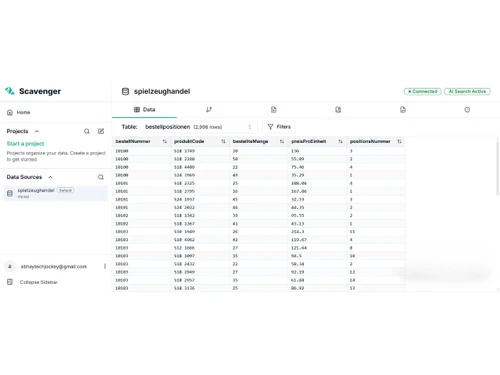Click the user avatar icon
The width and height of the screenshot is (500, 375).
click(10, 266)
